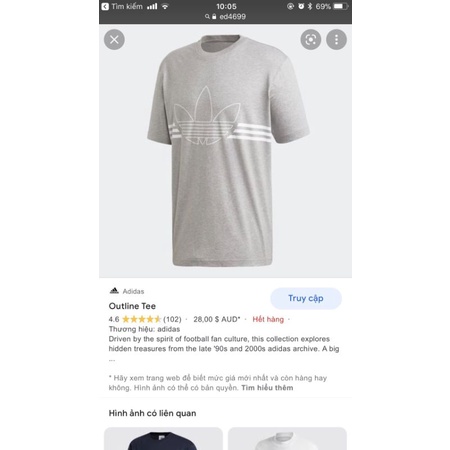Tap the Wi-Fi status icon

[x=165, y=6]
